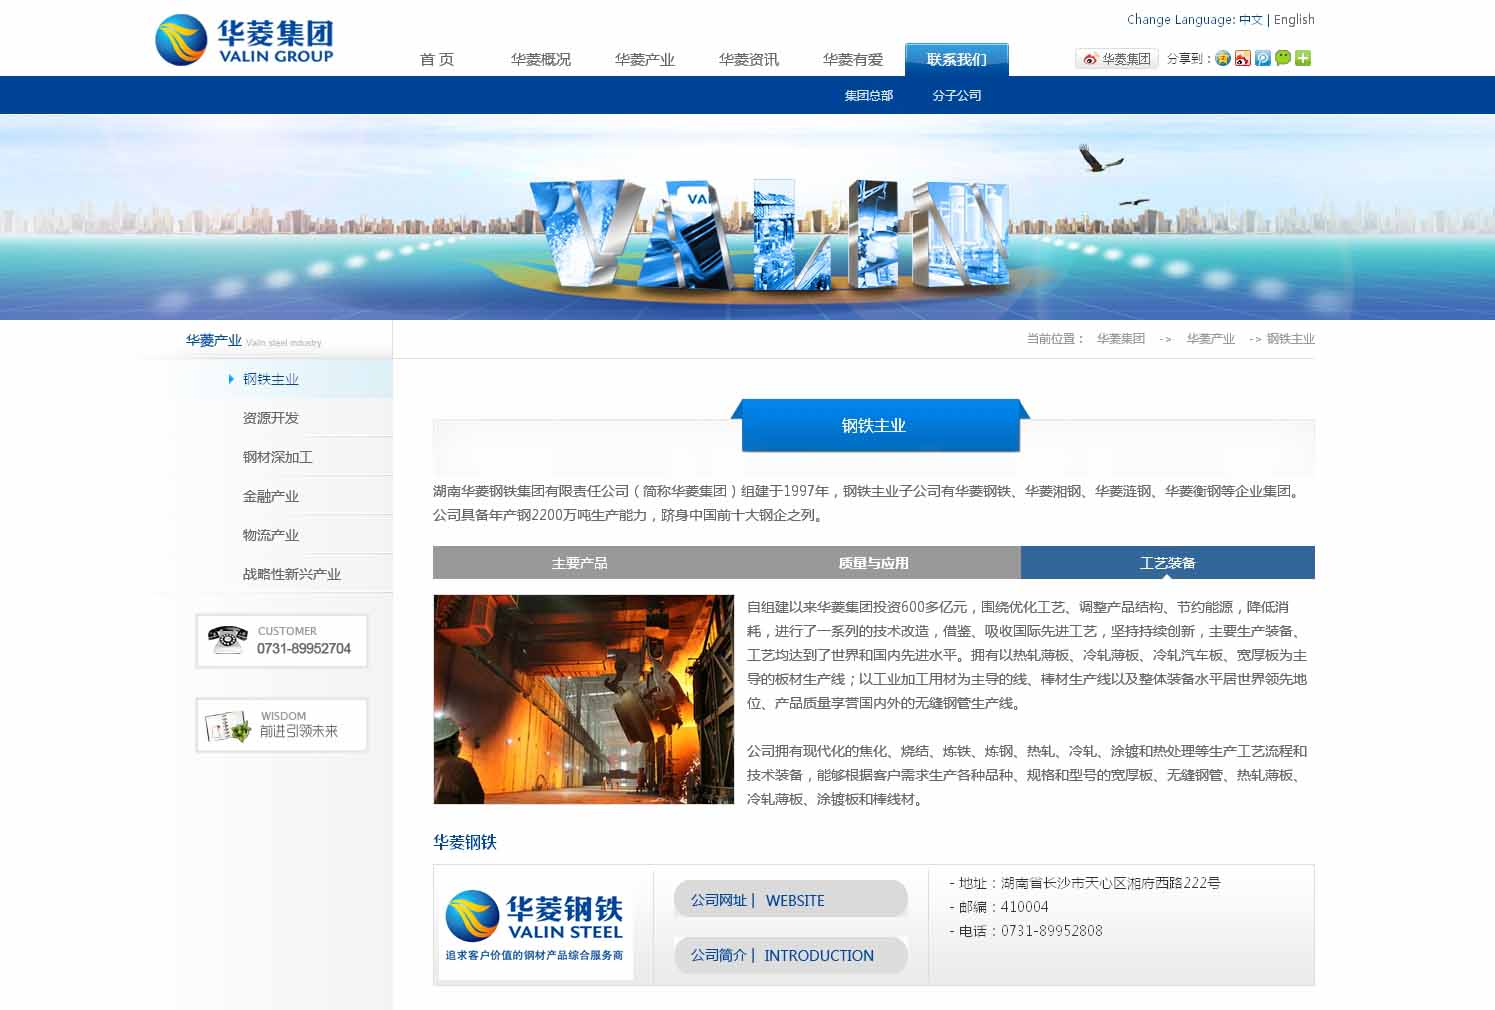The height and width of the screenshot is (1010, 1495).
Task: Select the 分子公司 submenu link
Action: (x=957, y=95)
